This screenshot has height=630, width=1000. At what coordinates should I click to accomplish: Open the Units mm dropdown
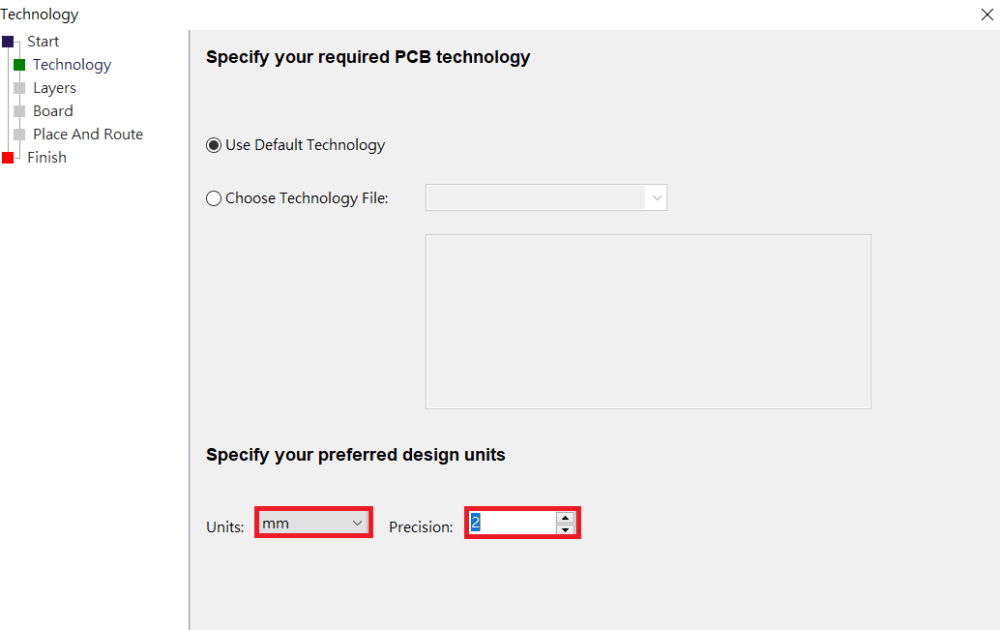click(x=313, y=523)
